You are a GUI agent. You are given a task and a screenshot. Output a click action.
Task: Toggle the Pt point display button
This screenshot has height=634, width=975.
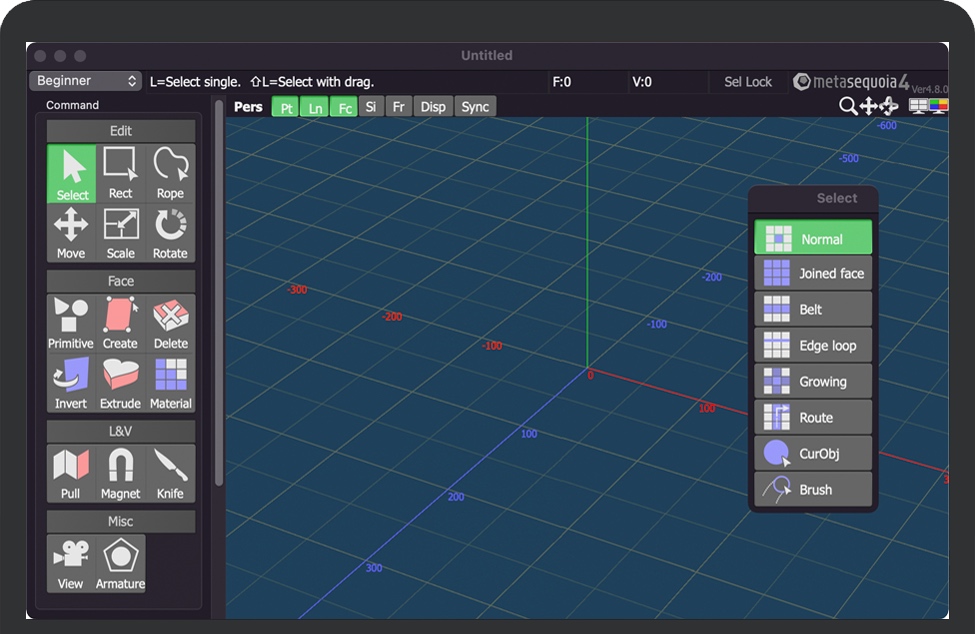pos(286,107)
